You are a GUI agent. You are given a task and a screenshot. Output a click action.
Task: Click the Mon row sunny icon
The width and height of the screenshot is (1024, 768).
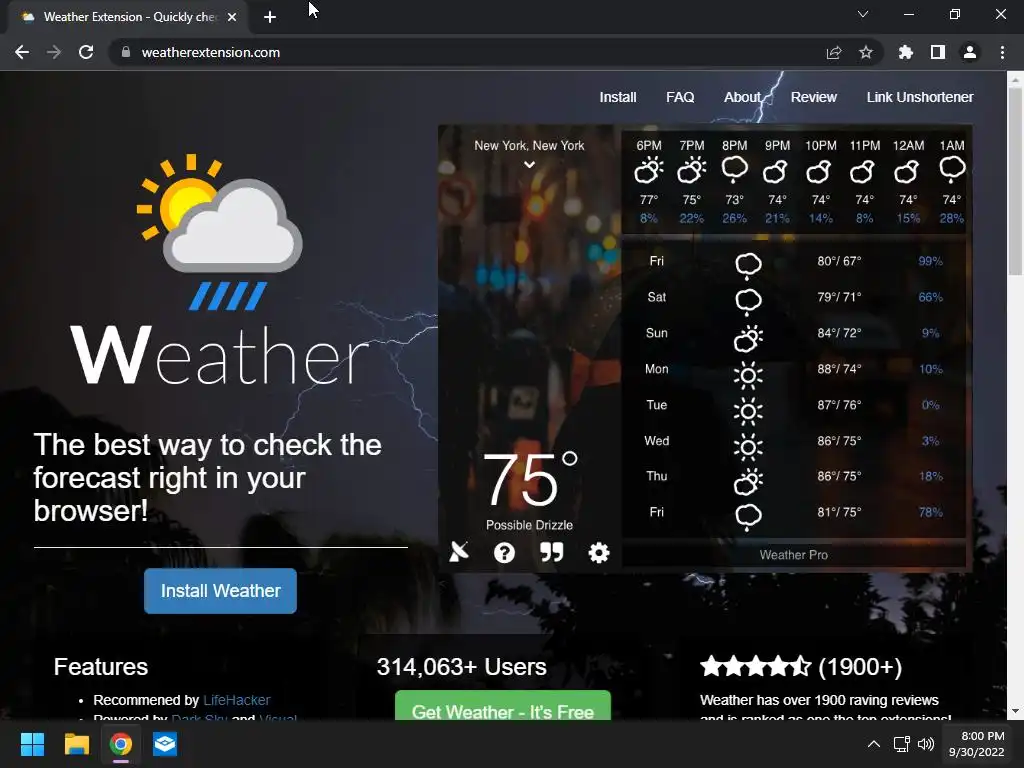748,376
